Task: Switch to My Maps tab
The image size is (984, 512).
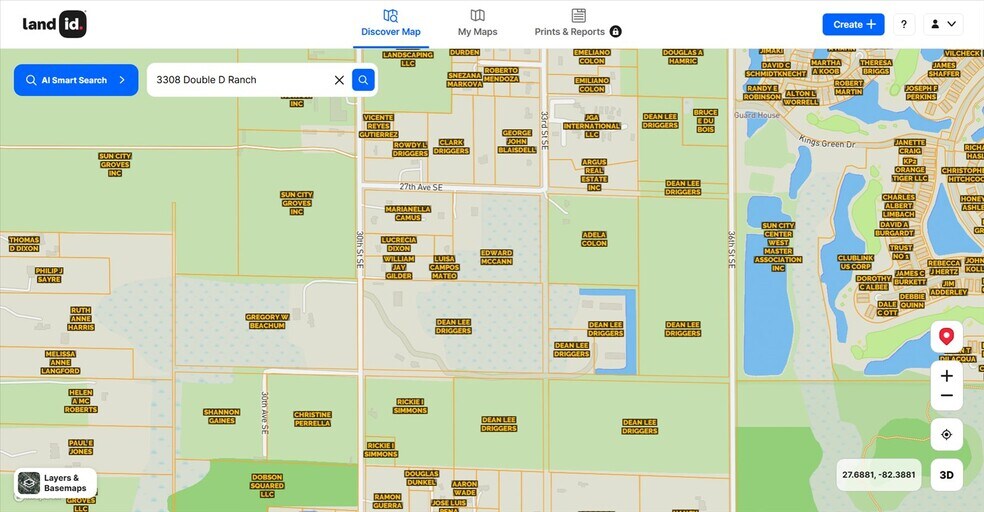Action: tap(477, 24)
